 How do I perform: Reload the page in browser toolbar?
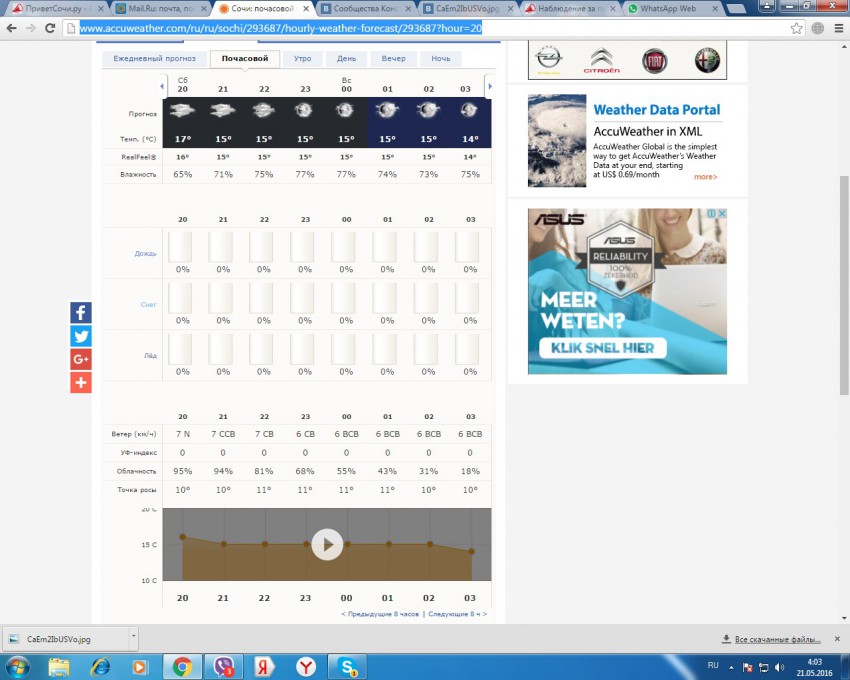49,28
